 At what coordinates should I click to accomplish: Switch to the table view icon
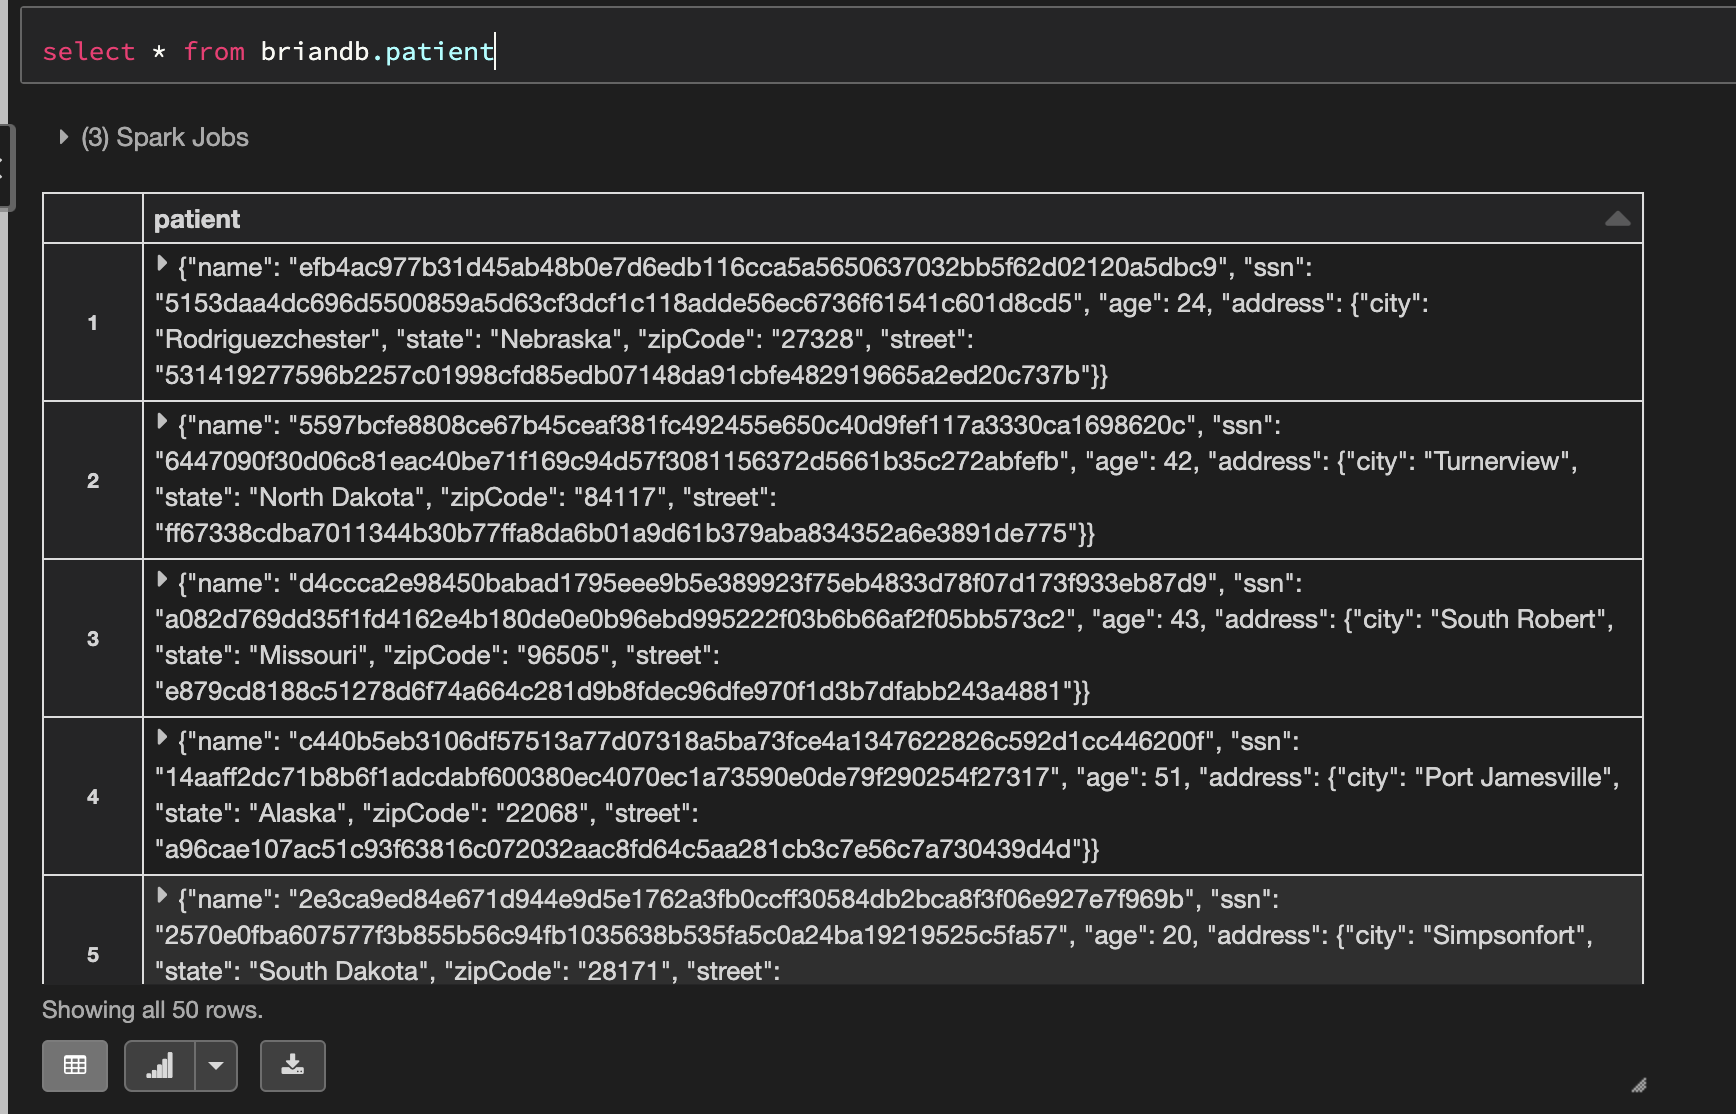pos(75,1065)
